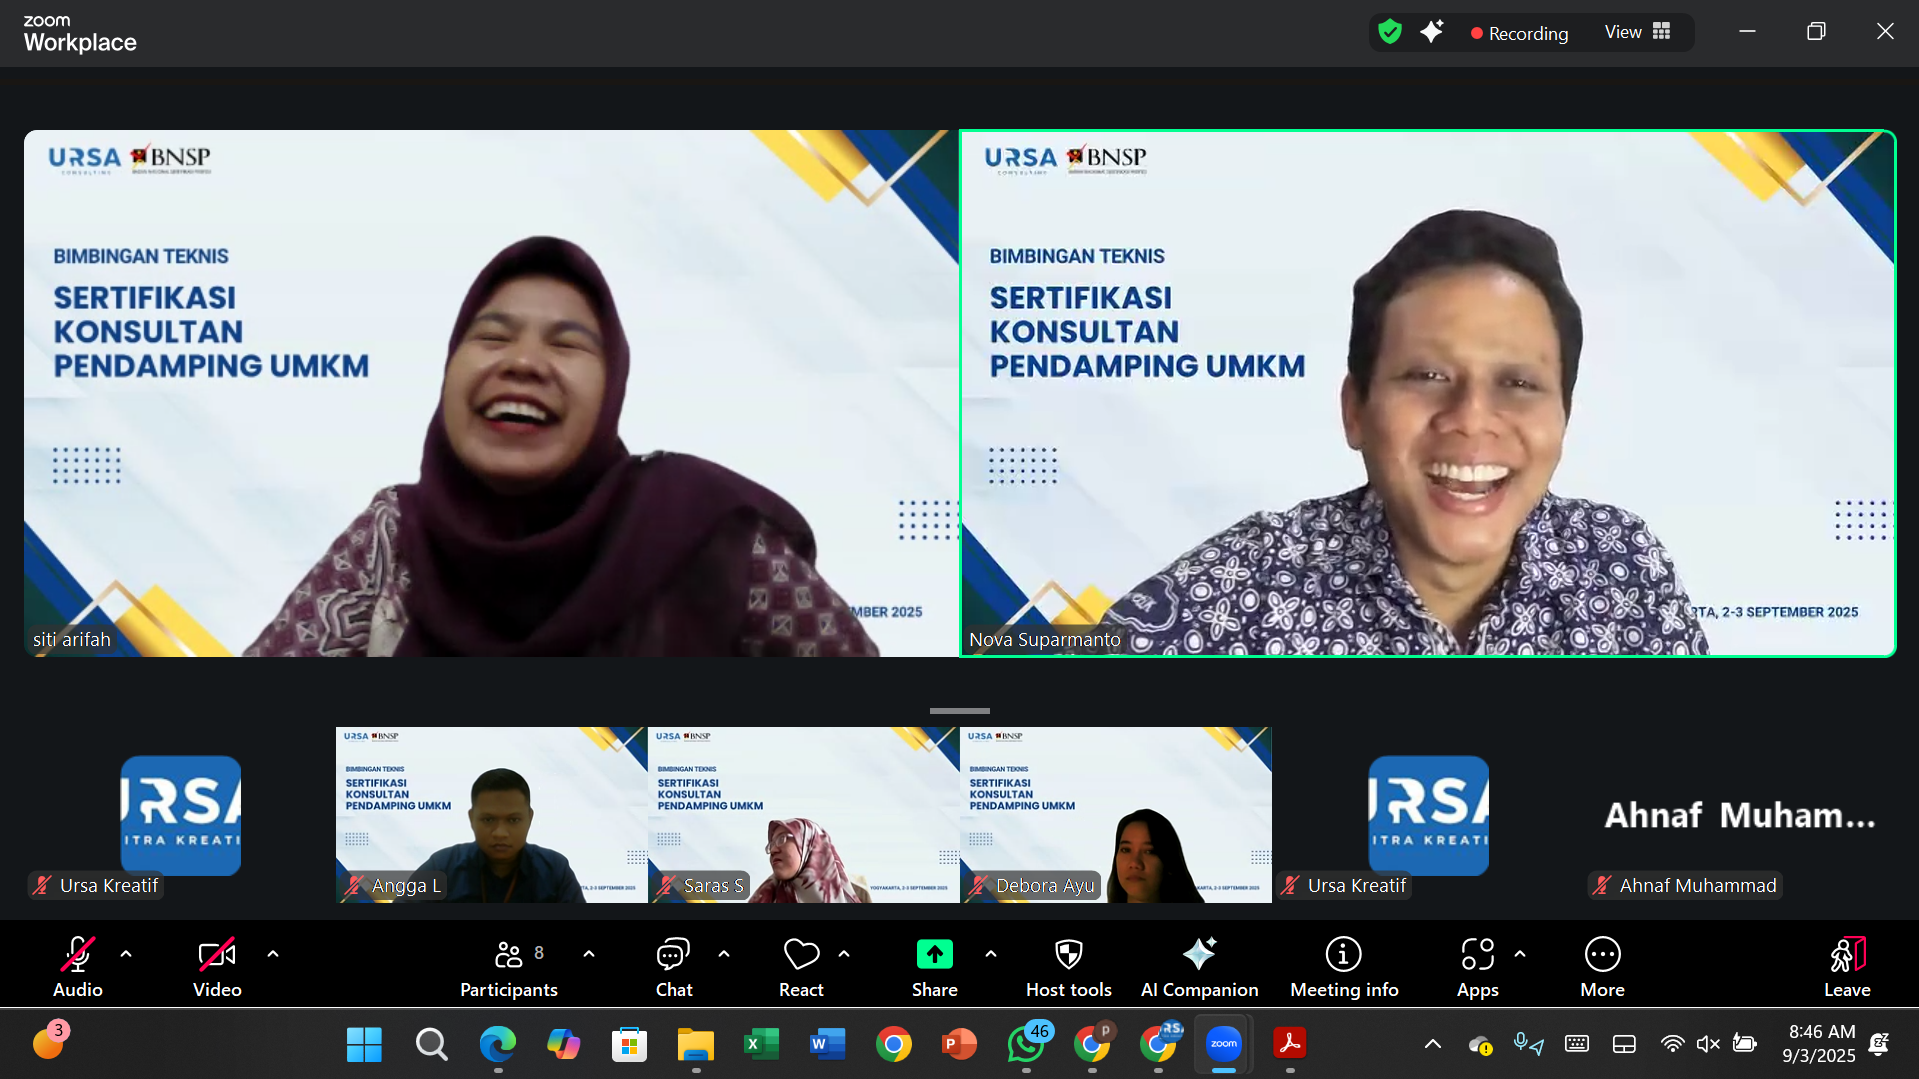Open the View layout menu
This screenshot has height=1079, width=1919.
pyautogui.click(x=1637, y=32)
